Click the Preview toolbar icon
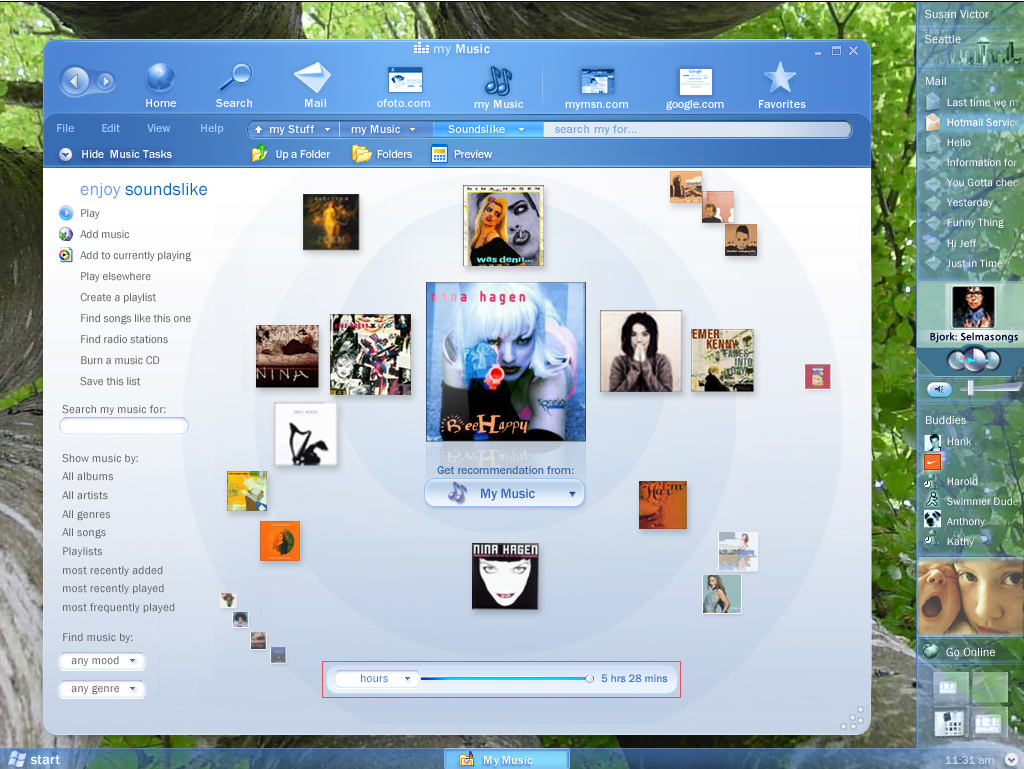Image resolution: width=1024 pixels, height=769 pixels. pyautogui.click(x=440, y=154)
